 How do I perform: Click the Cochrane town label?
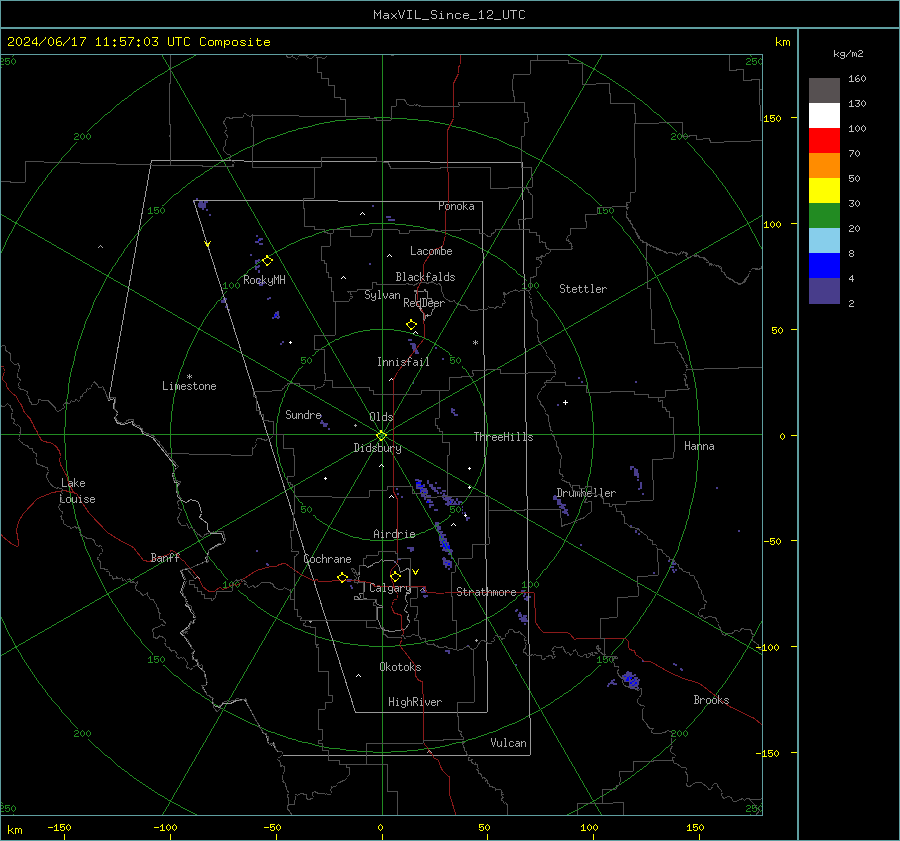pos(327,559)
